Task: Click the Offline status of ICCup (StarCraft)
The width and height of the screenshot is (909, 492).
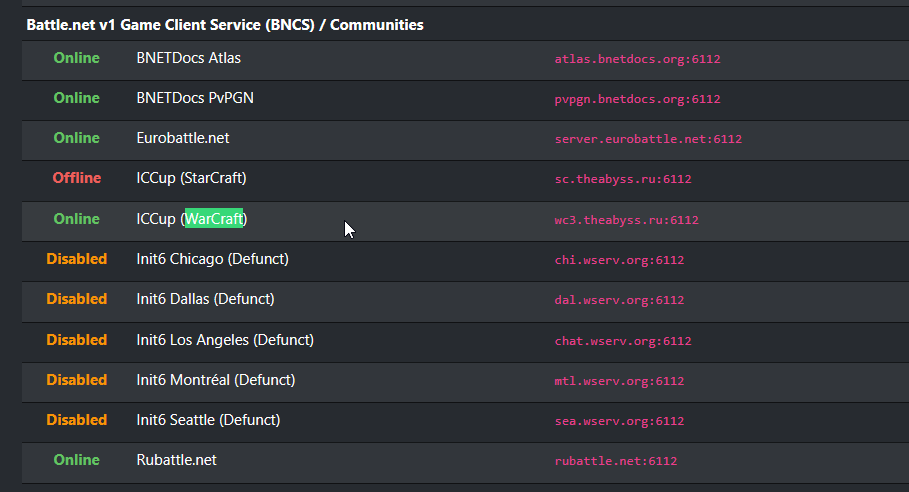Action: pyautogui.click(x=77, y=178)
